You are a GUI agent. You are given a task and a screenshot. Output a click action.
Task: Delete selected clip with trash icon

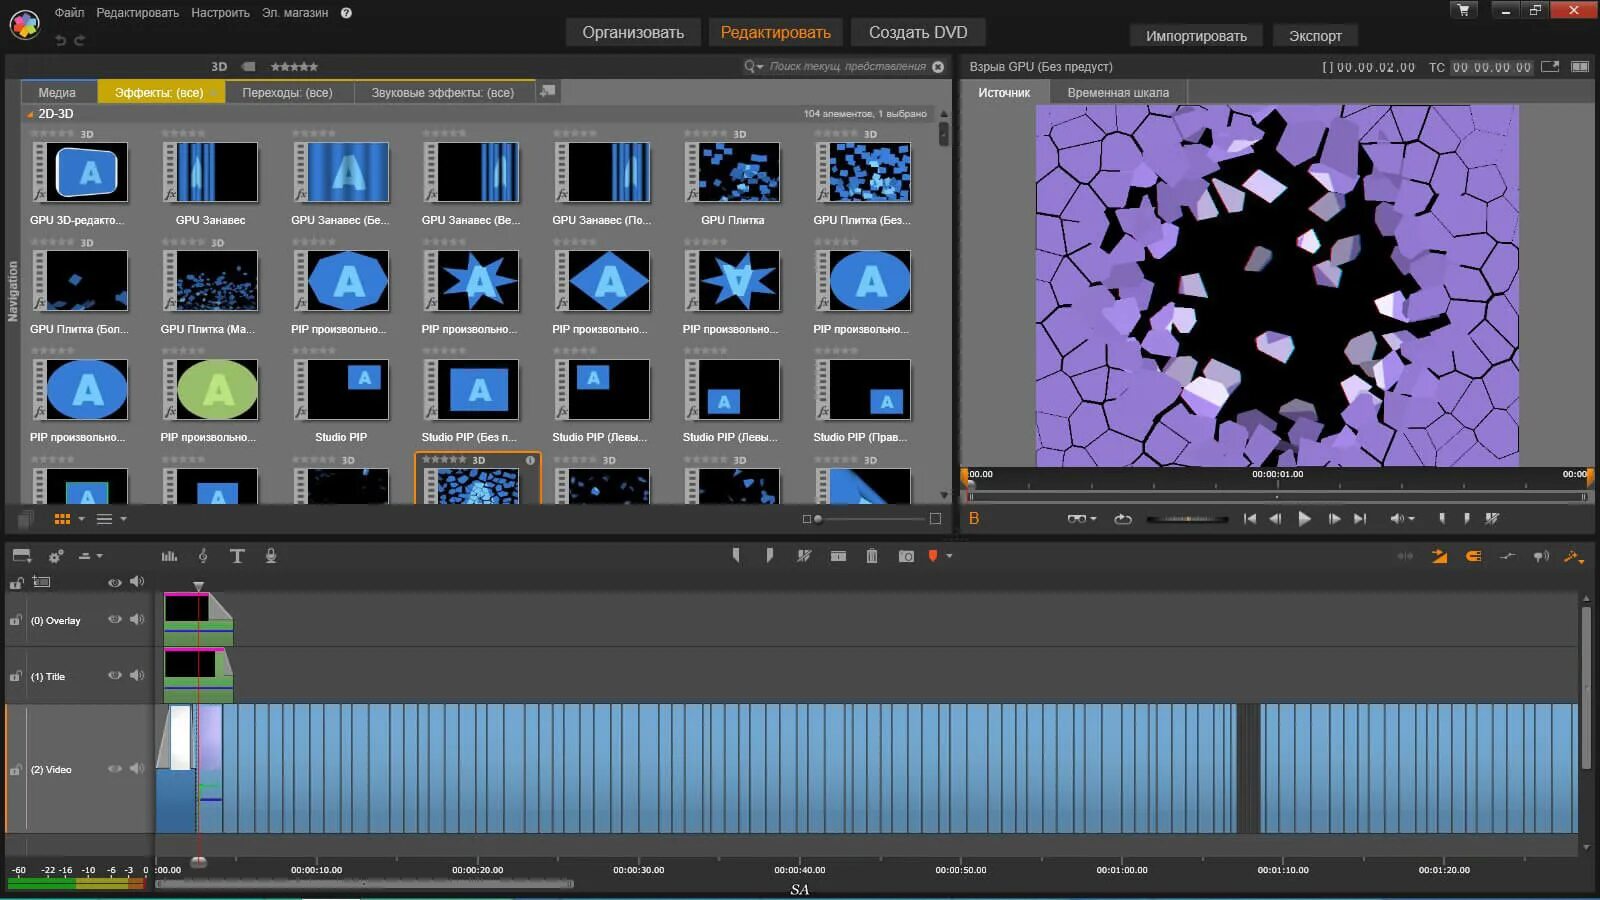[872, 556]
